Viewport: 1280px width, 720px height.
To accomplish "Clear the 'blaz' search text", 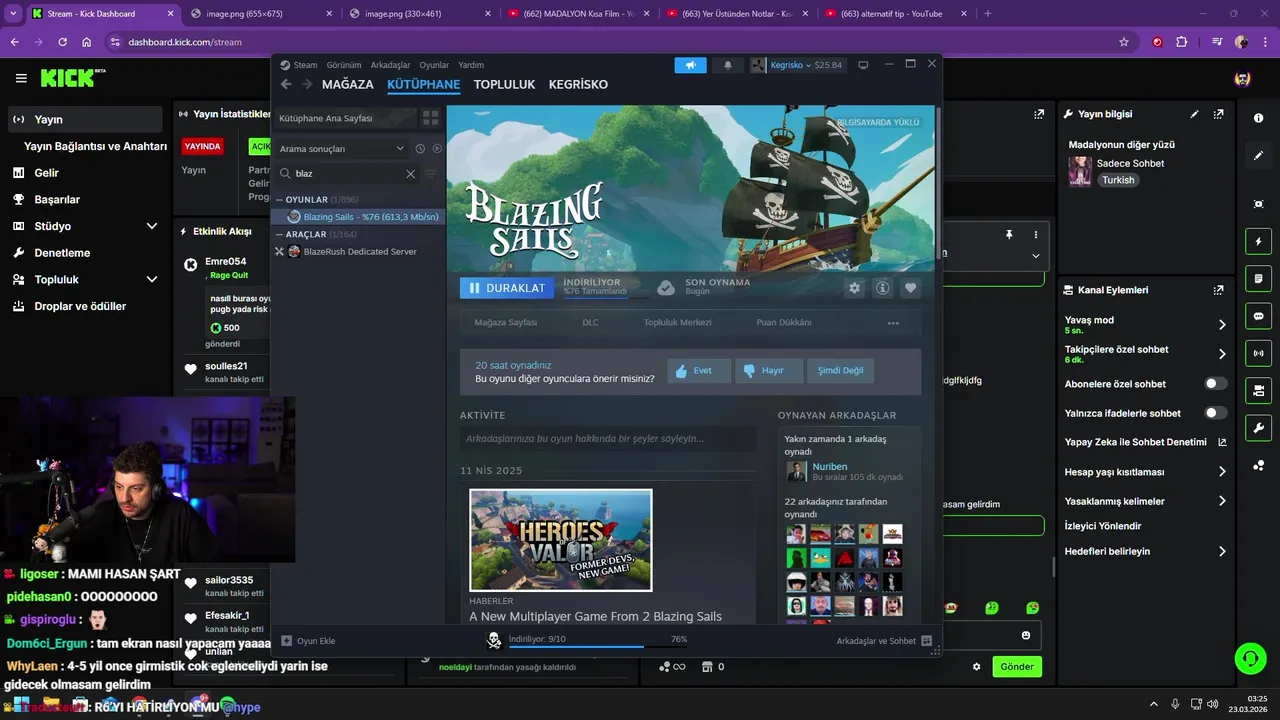I will tap(410, 173).
